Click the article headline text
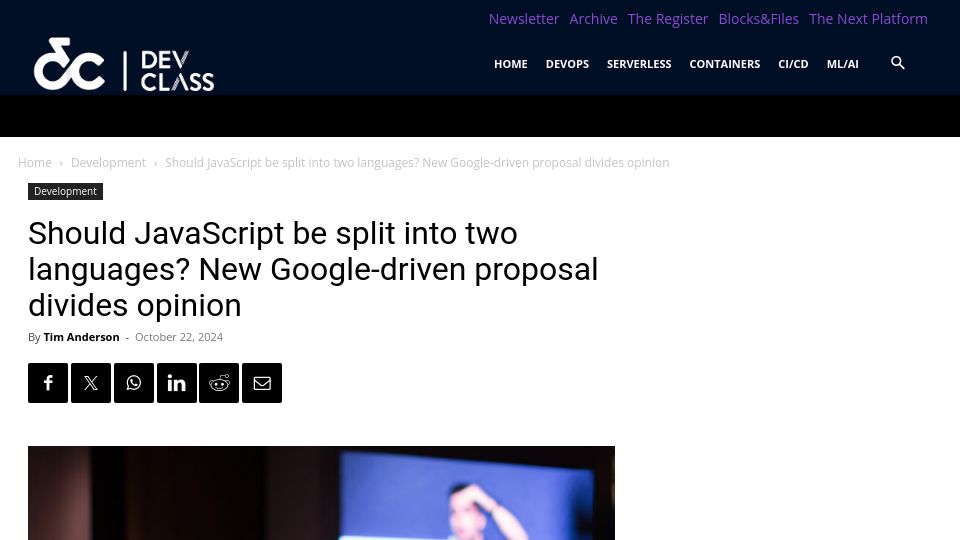The image size is (960, 540). (x=313, y=269)
